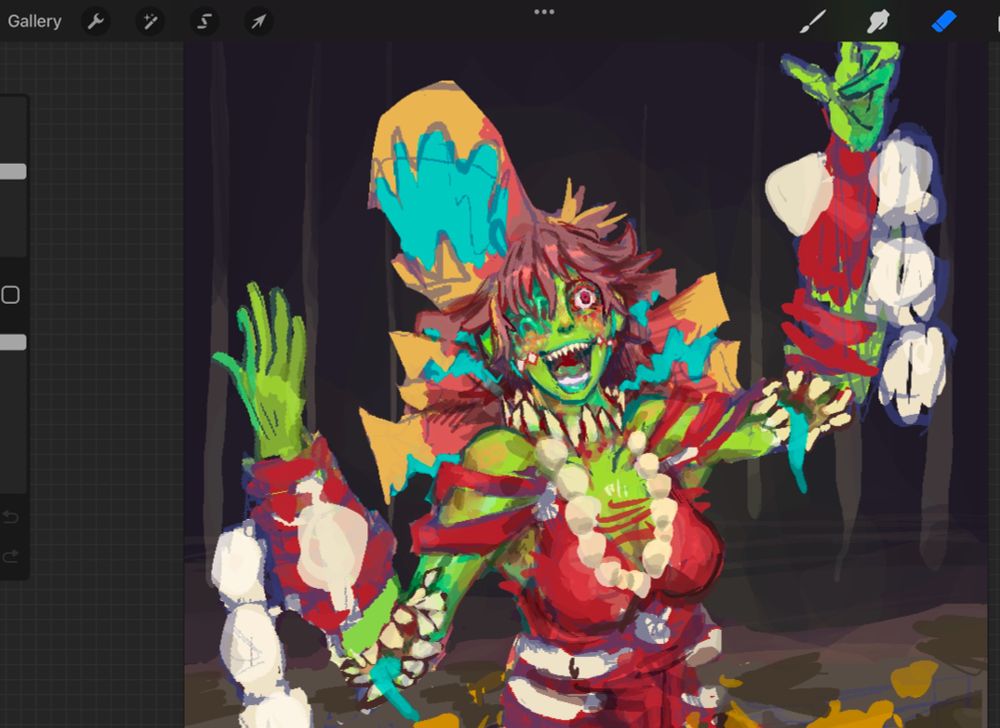Open the Gallery view
The image size is (1000, 728).
[x=34, y=21]
